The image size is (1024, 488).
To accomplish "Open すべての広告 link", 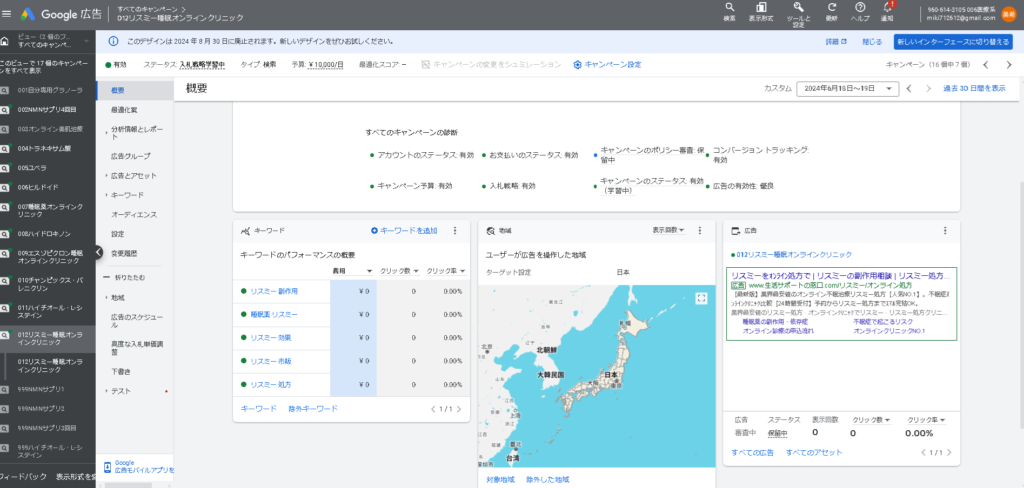I will [x=754, y=452].
